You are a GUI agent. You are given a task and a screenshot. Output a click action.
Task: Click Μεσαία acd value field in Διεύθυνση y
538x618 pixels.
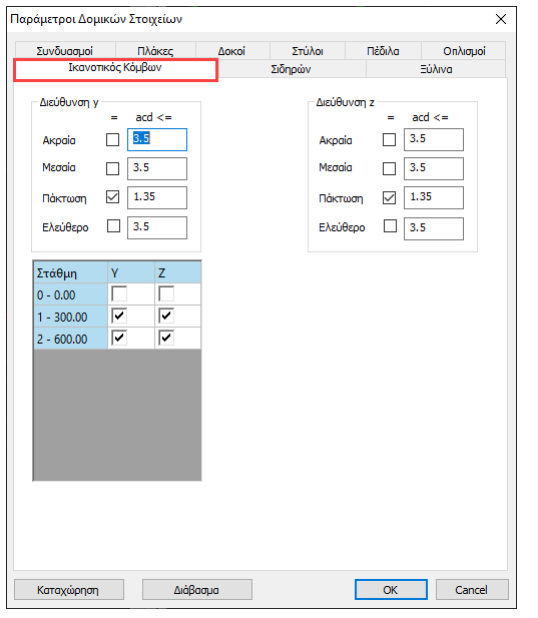pos(157,168)
